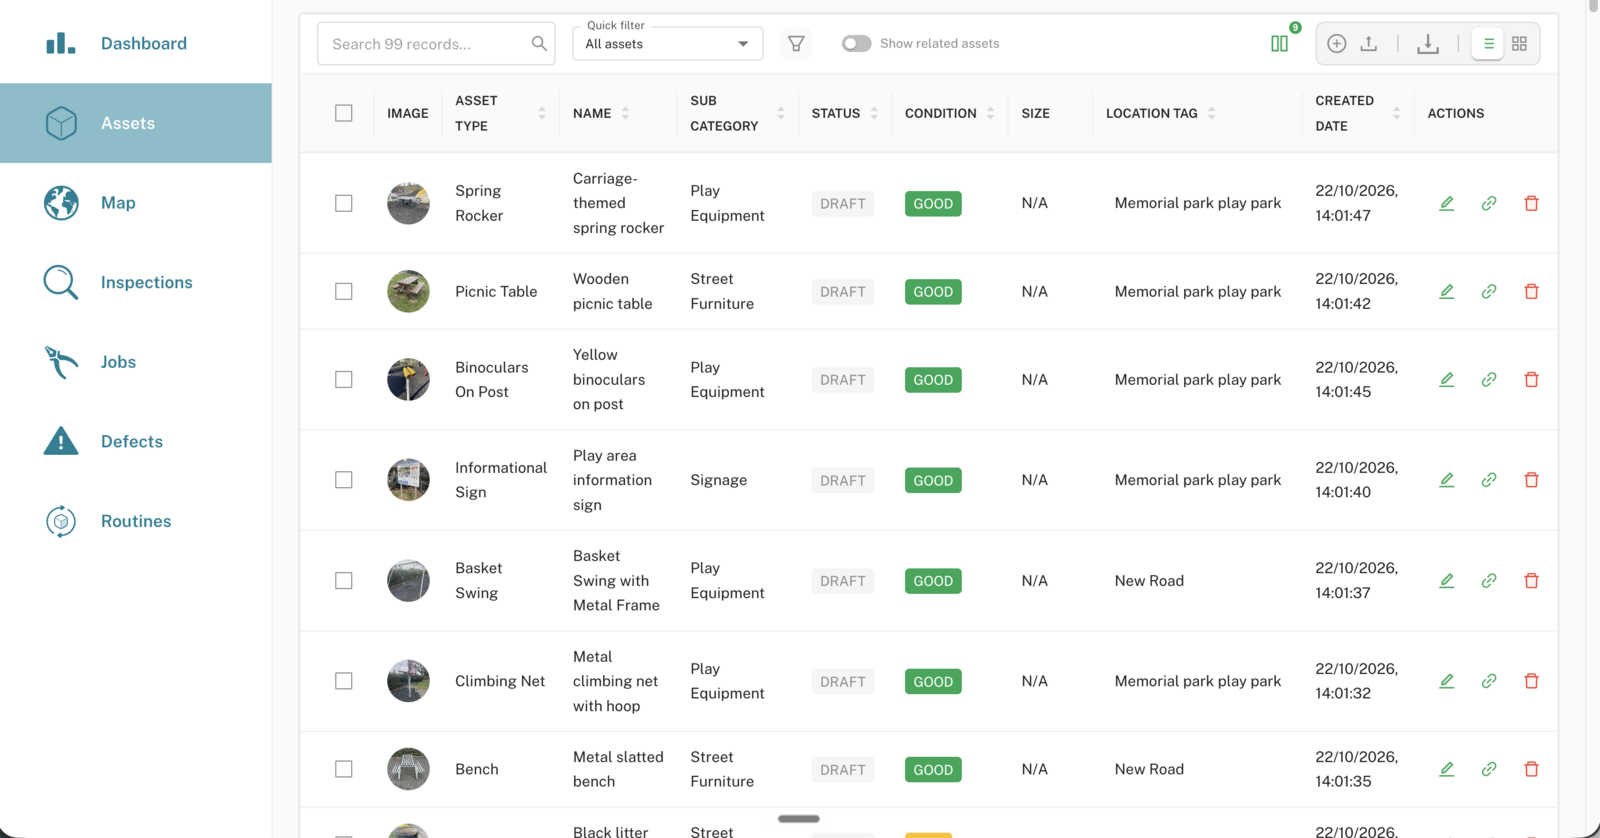Open the advanced filter funnel icon

pyautogui.click(x=796, y=43)
